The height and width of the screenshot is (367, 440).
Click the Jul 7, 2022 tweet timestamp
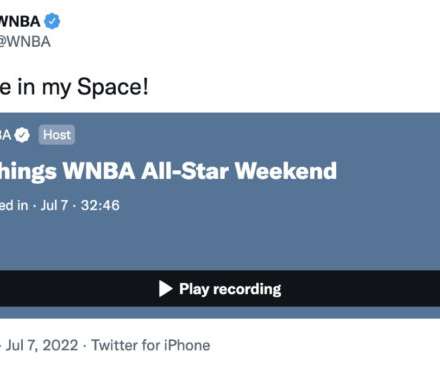point(42,345)
